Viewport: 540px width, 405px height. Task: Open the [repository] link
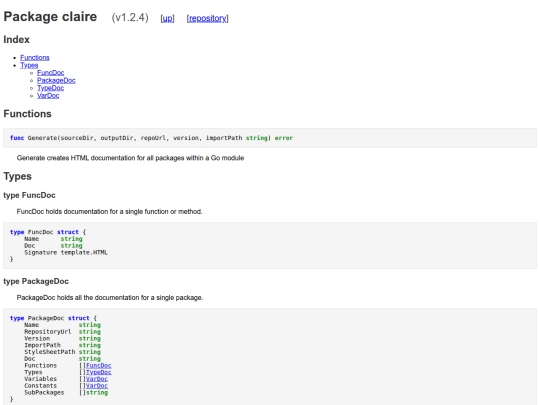pyautogui.click(x=207, y=18)
